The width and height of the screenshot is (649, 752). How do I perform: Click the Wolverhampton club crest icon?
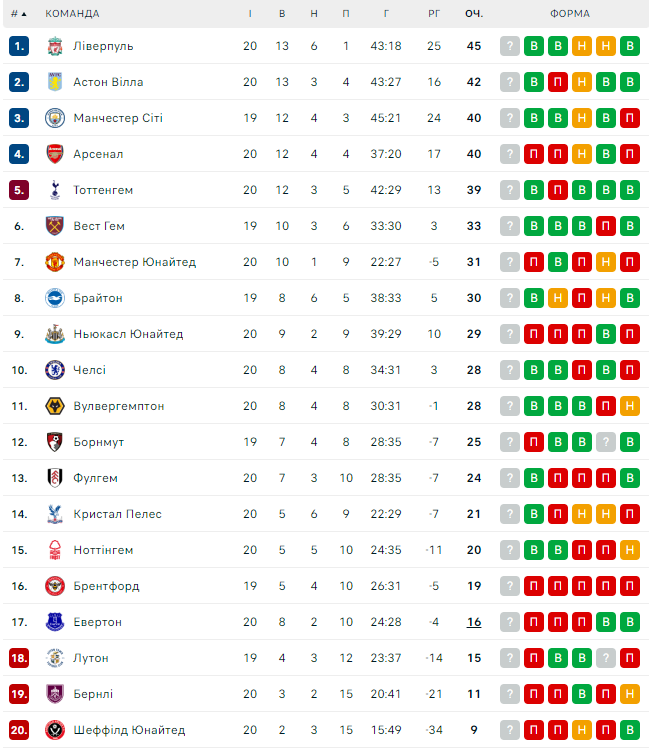55,406
